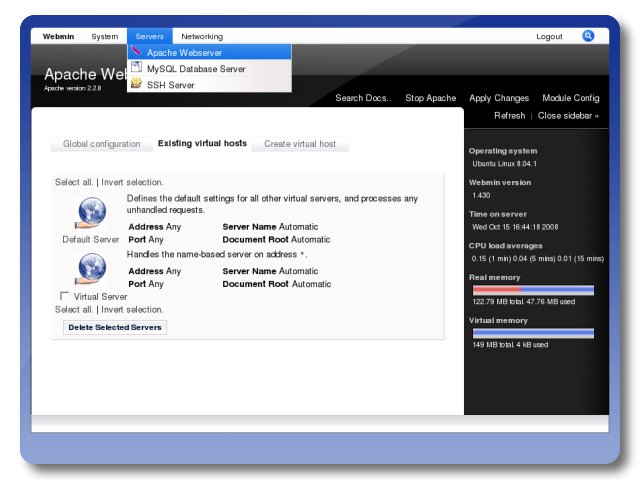Collapse the Servers dropdown menu

tap(149, 36)
